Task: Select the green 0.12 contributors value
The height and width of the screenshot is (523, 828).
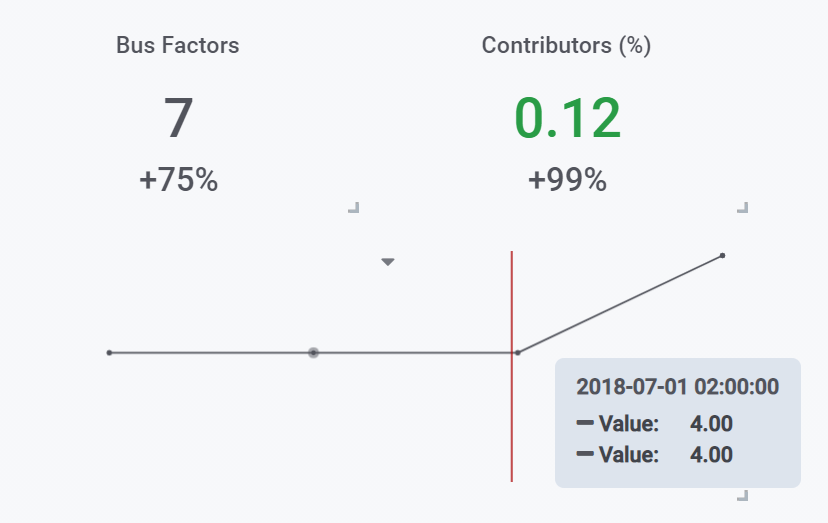Action: click(567, 118)
